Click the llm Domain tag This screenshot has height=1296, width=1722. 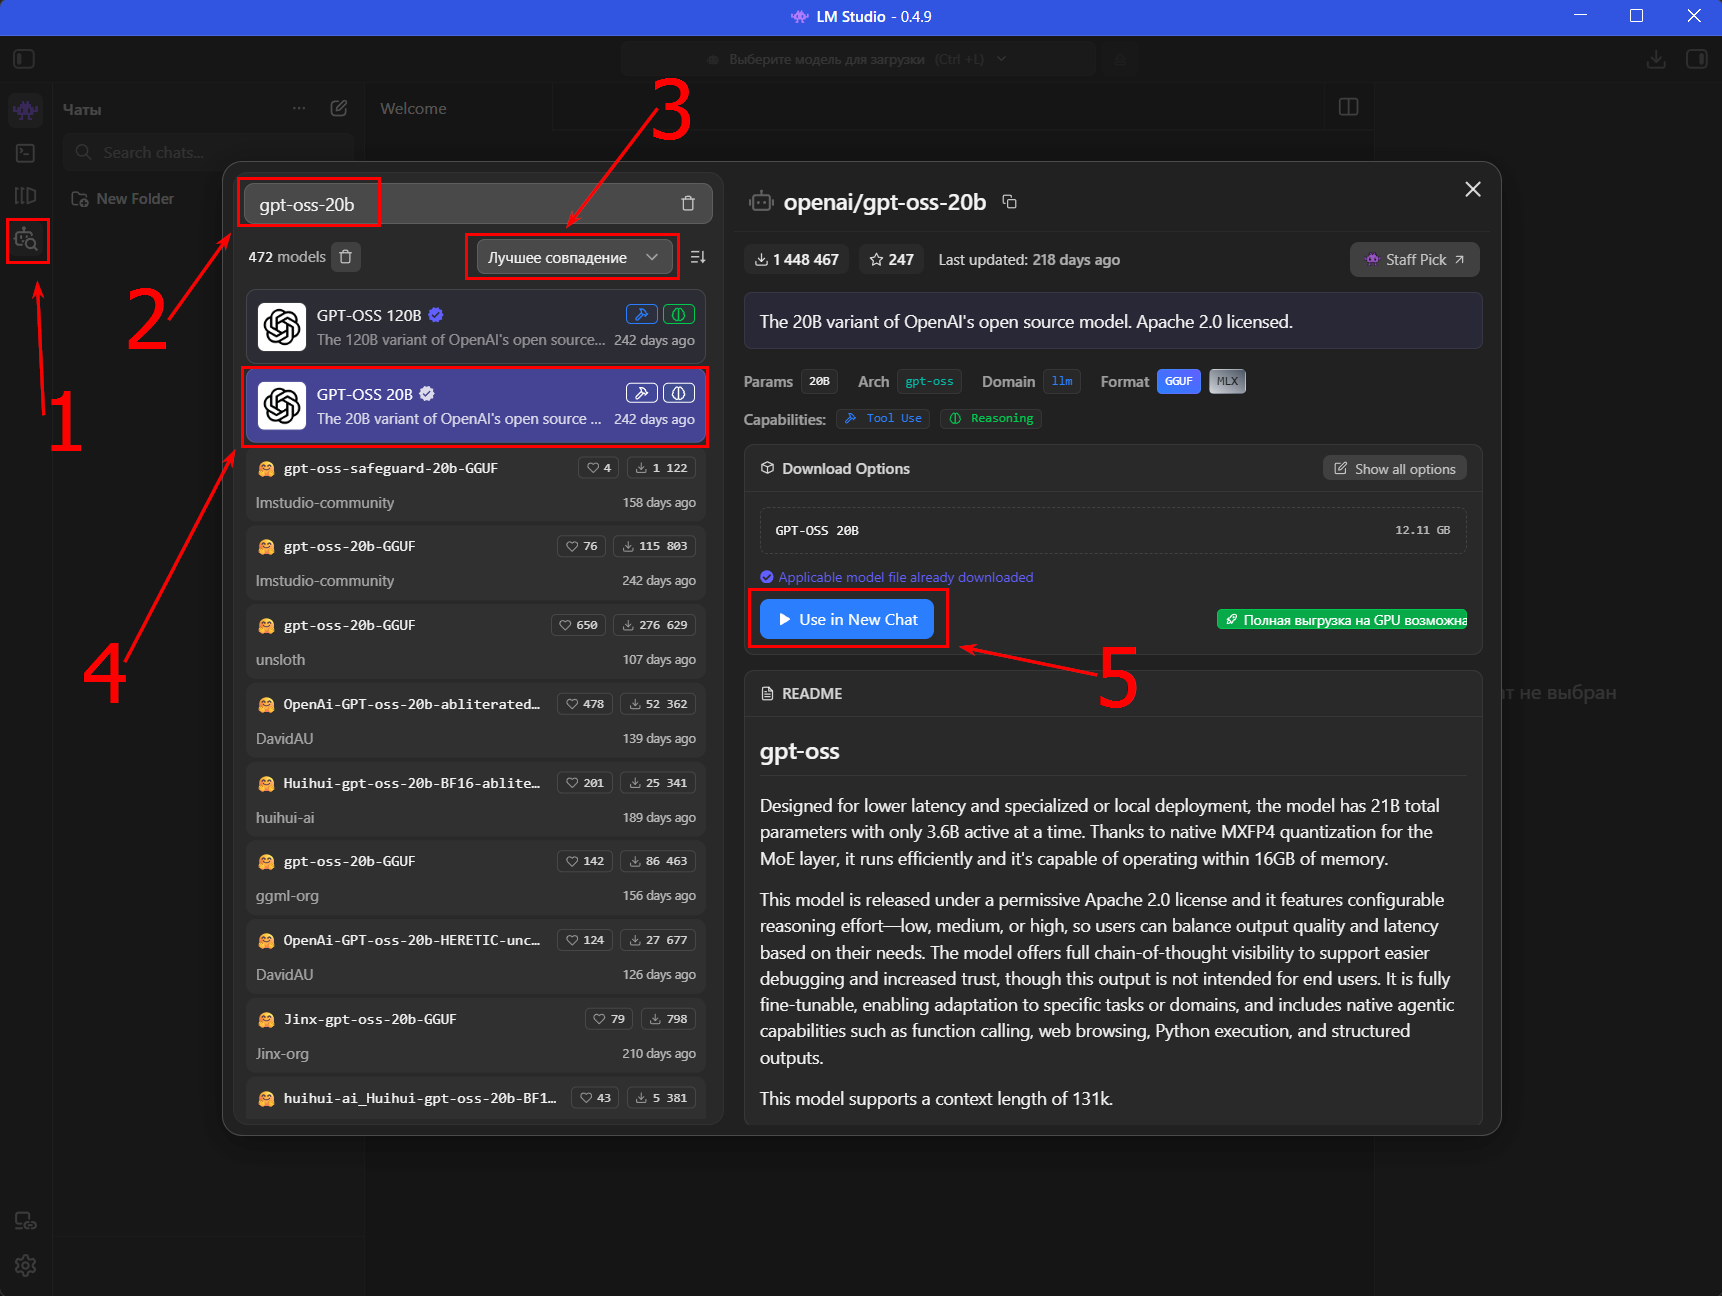pyautogui.click(x=1062, y=381)
